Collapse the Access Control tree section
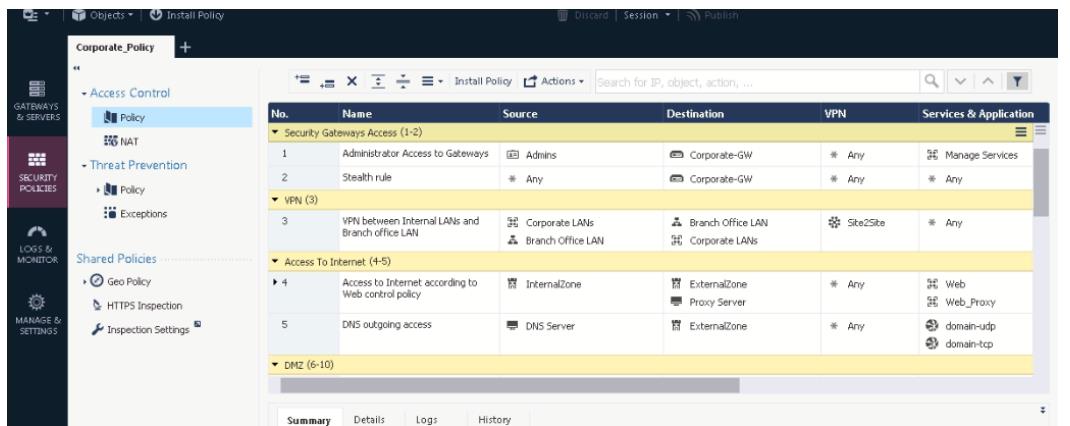 click(87, 94)
